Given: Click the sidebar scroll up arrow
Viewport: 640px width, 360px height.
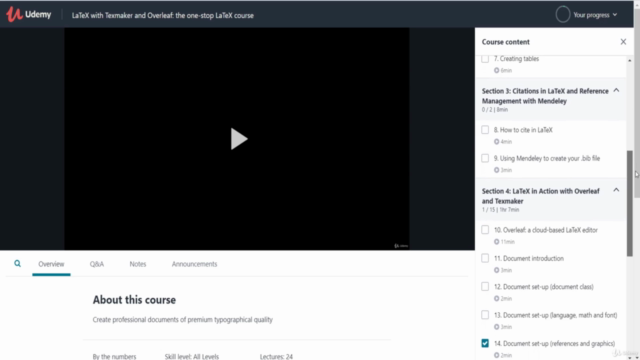Looking at the screenshot, I should click(630, 60).
